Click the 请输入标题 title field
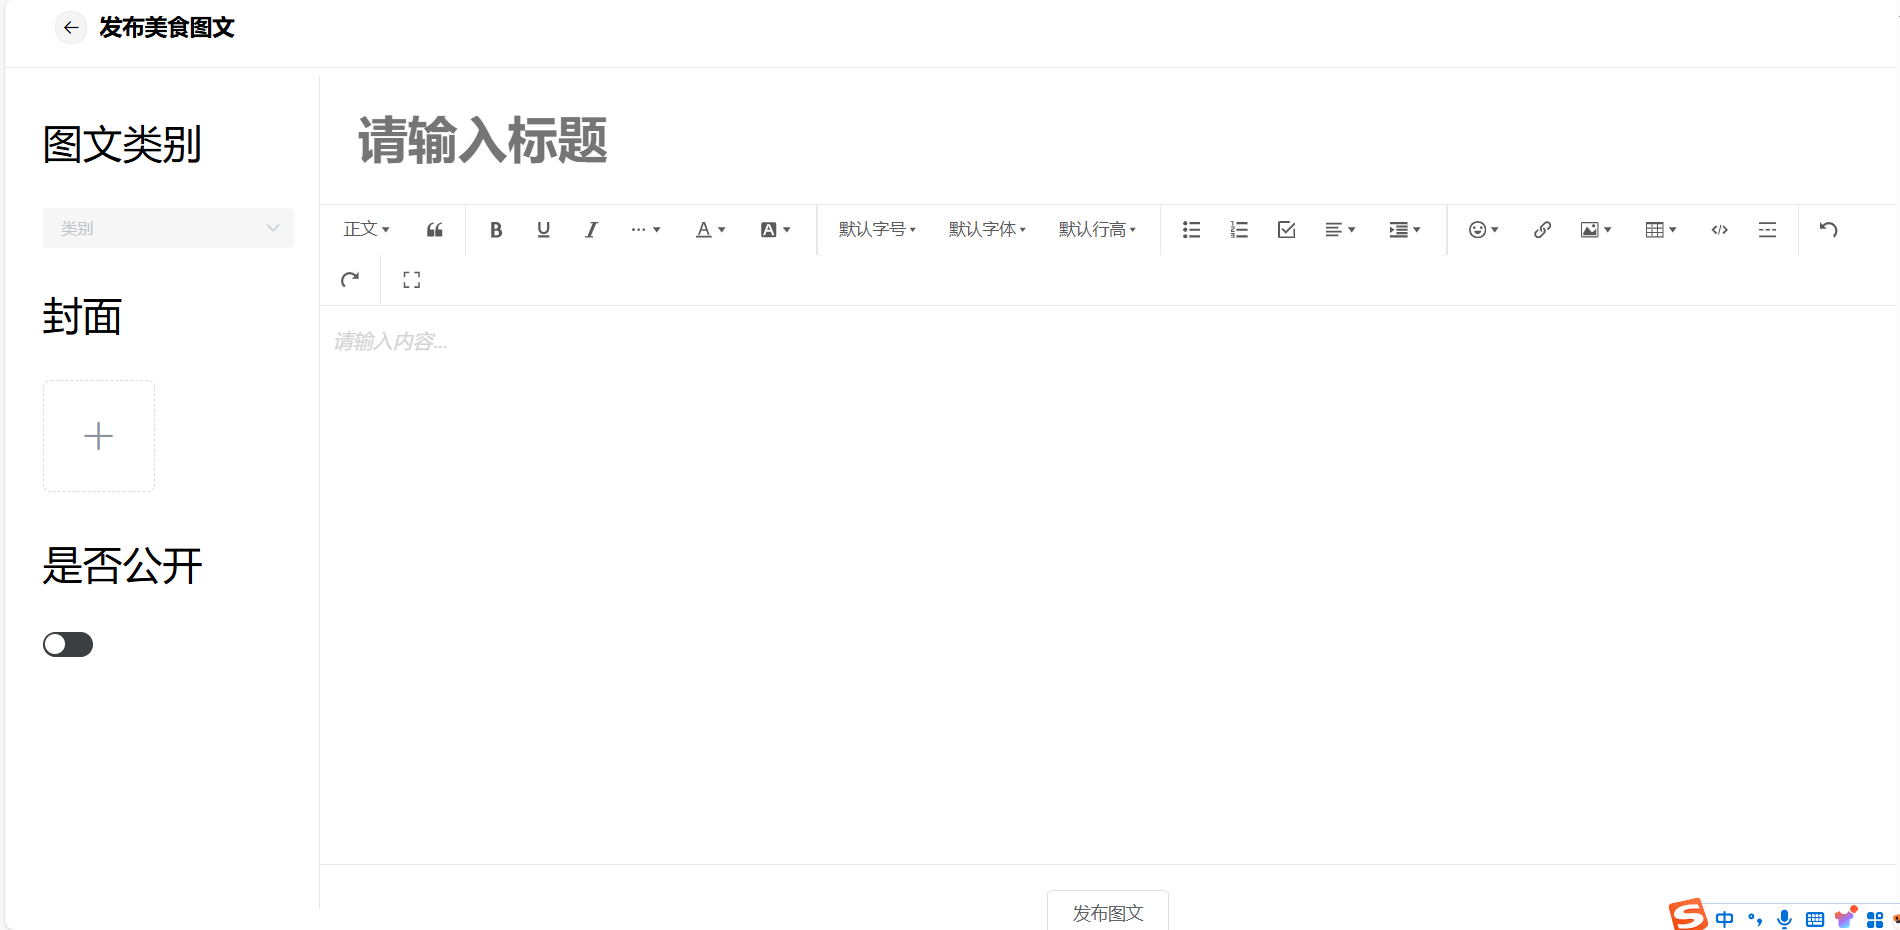Viewport: 1900px width, 930px height. click(x=1107, y=140)
